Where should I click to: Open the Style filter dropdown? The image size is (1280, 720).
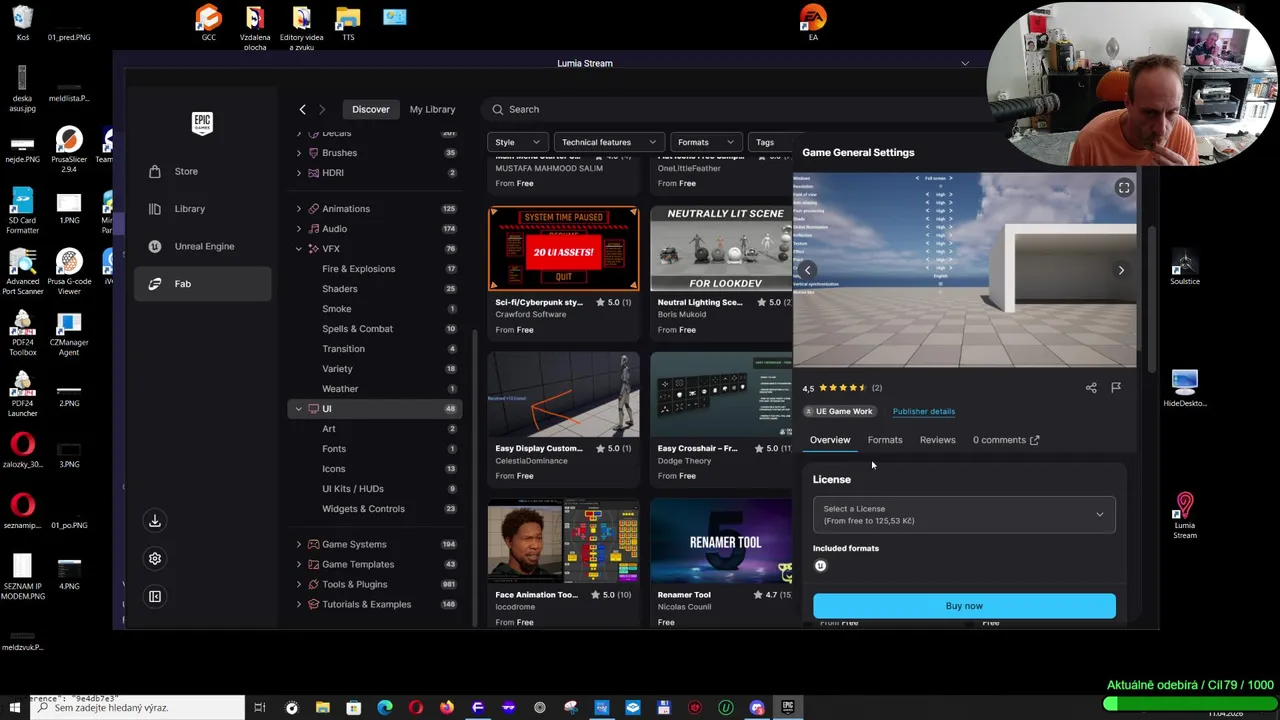coord(518,142)
